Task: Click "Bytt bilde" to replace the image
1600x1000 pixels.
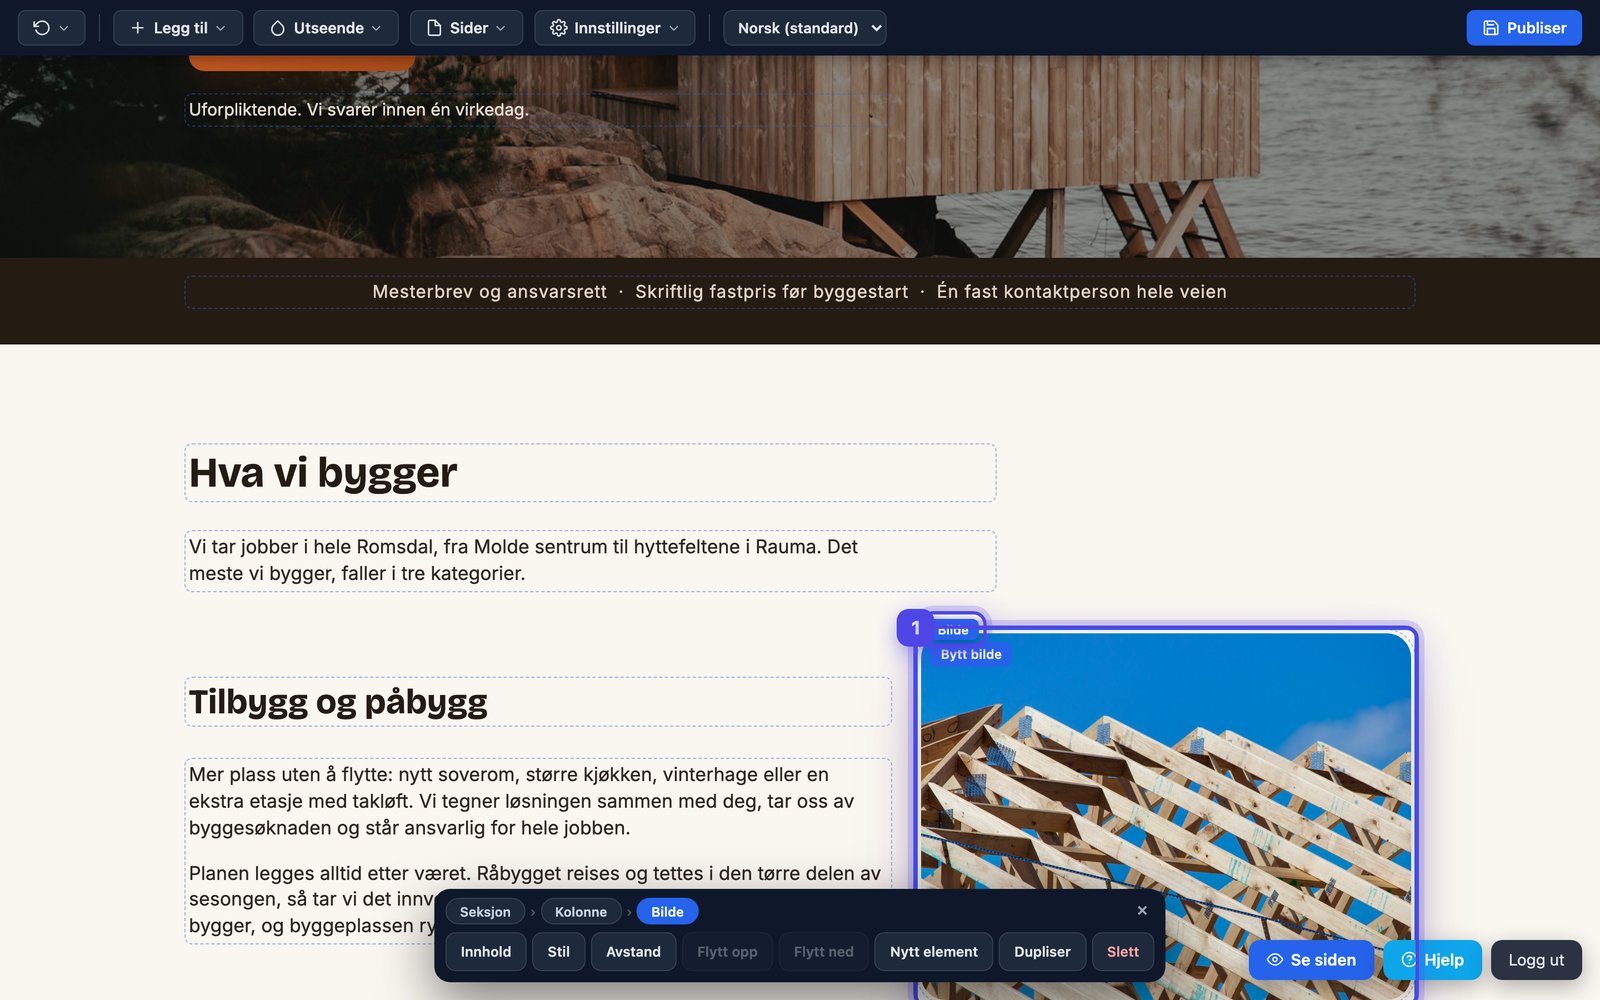Action: 971,655
